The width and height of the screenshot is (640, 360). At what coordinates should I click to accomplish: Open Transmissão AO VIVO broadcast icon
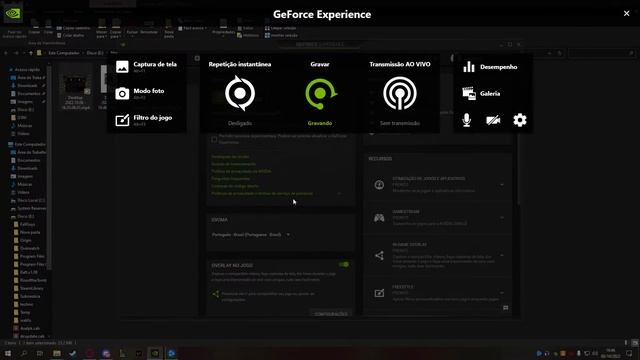coord(400,93)
